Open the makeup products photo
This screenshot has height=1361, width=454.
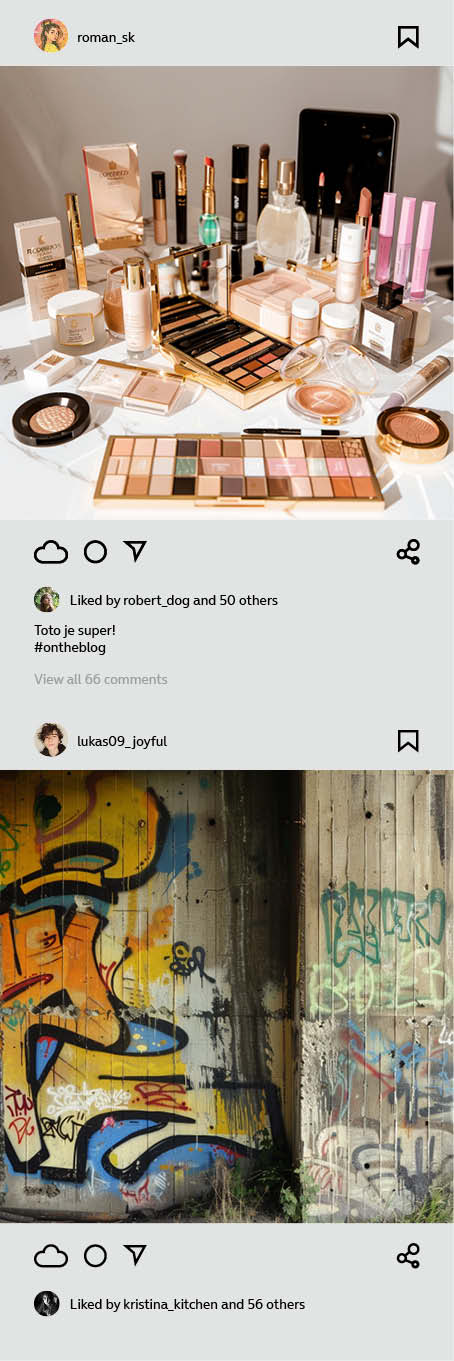[x=227, y=293]
